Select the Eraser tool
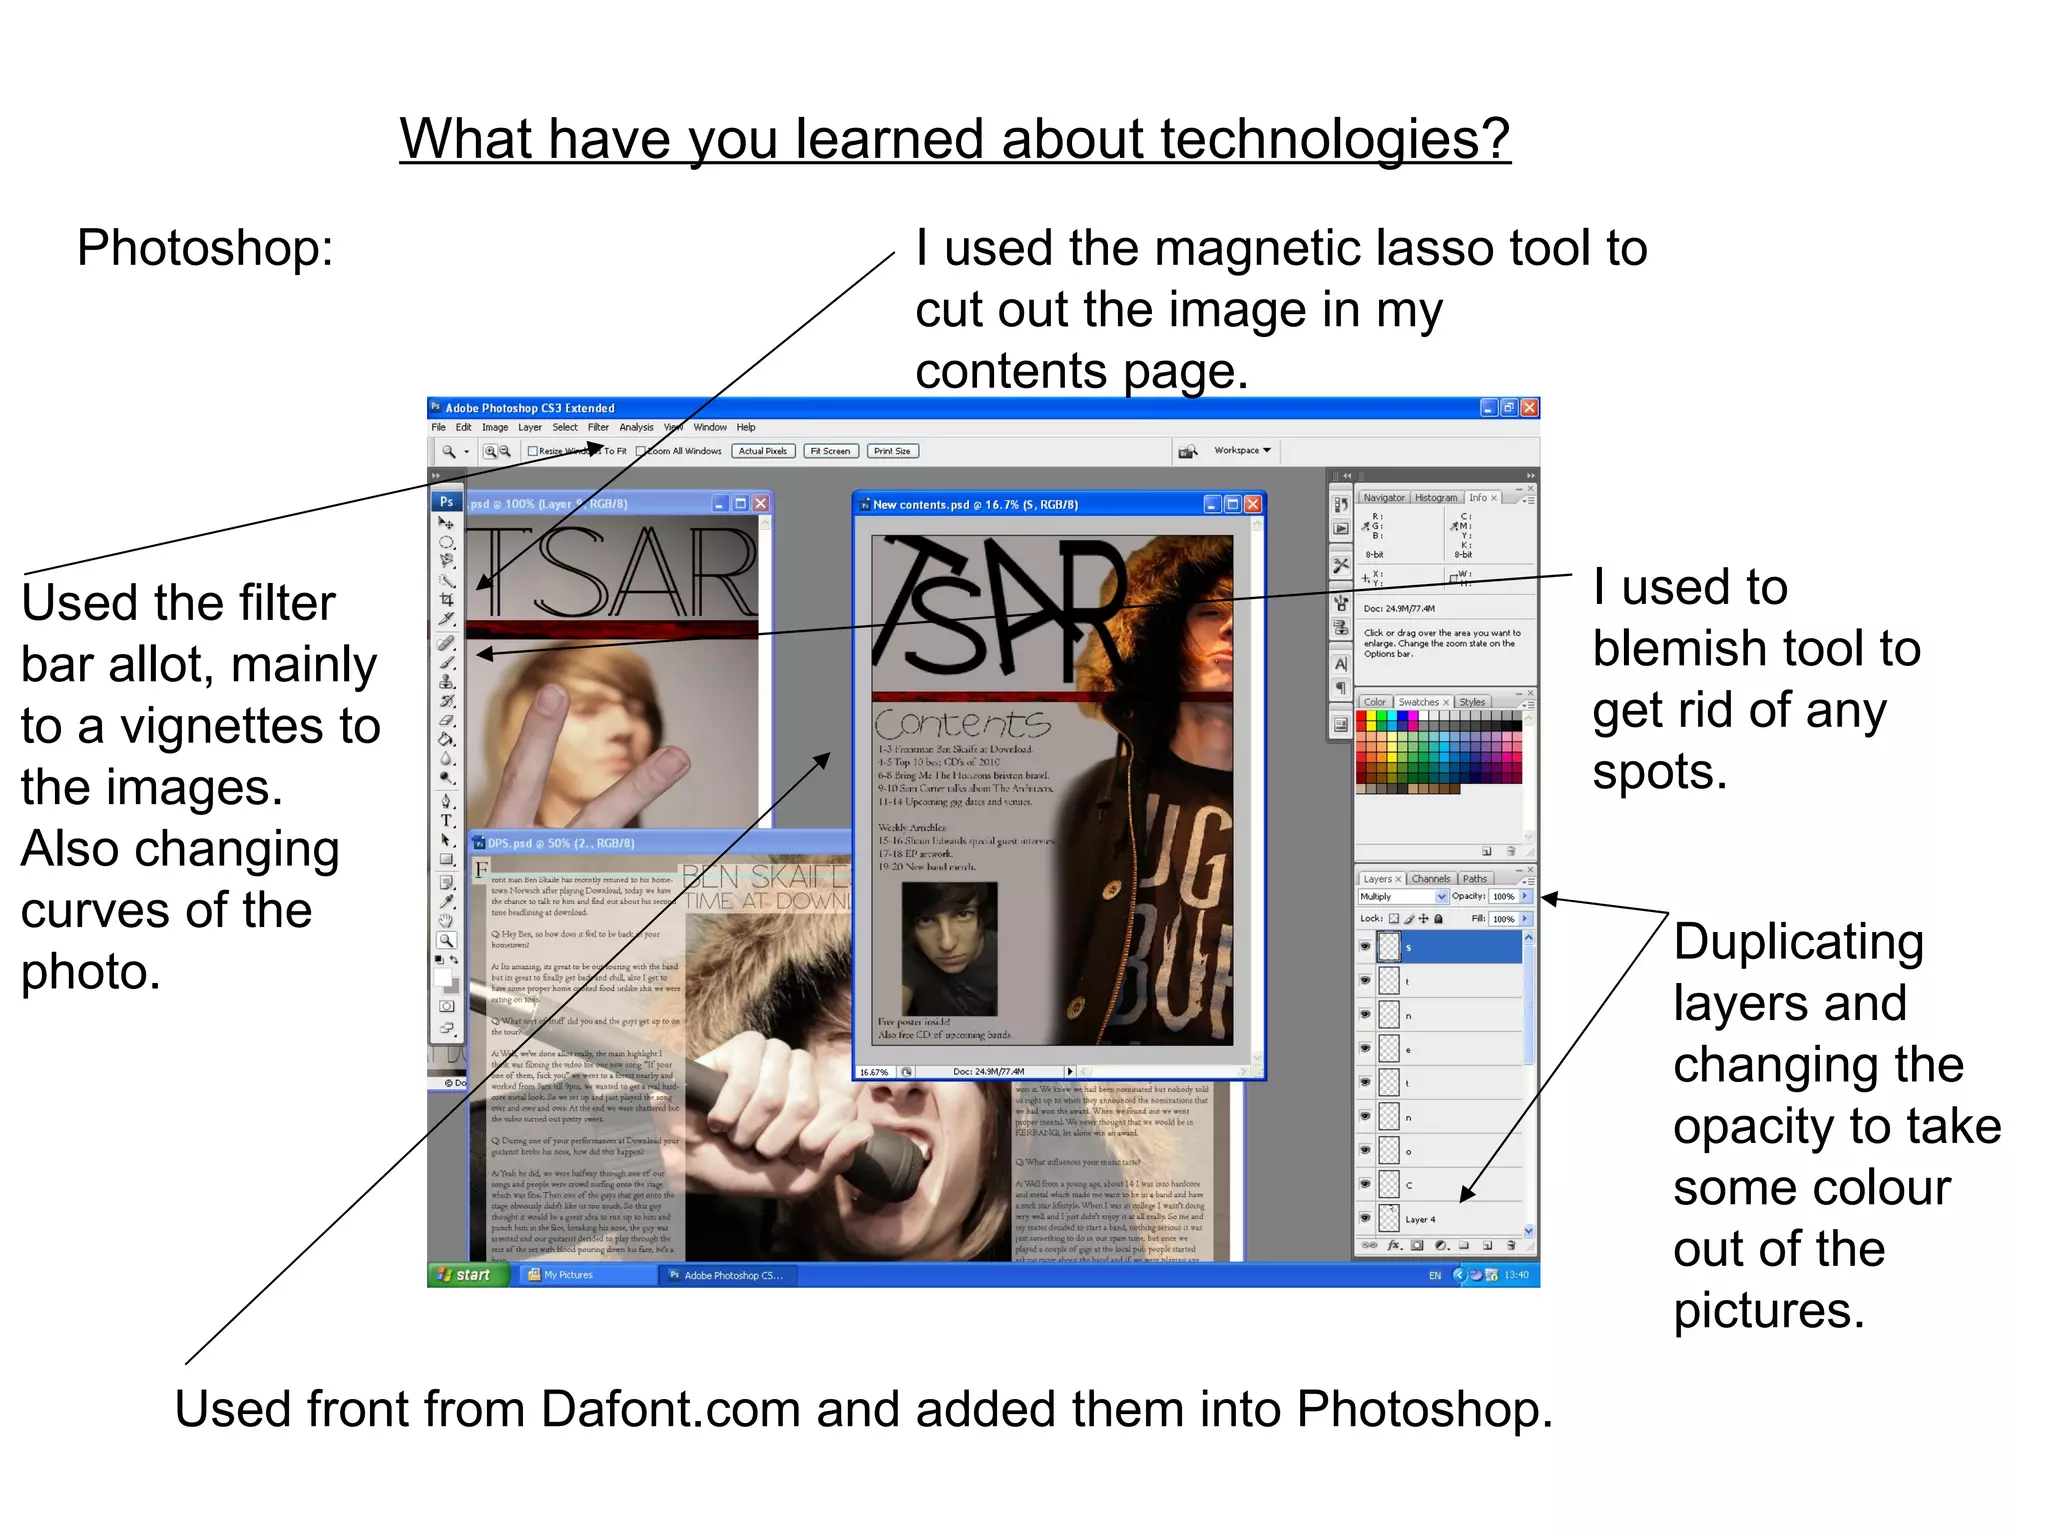Viewport: 2048px width, 1536px height. click(x=446, y=720)
